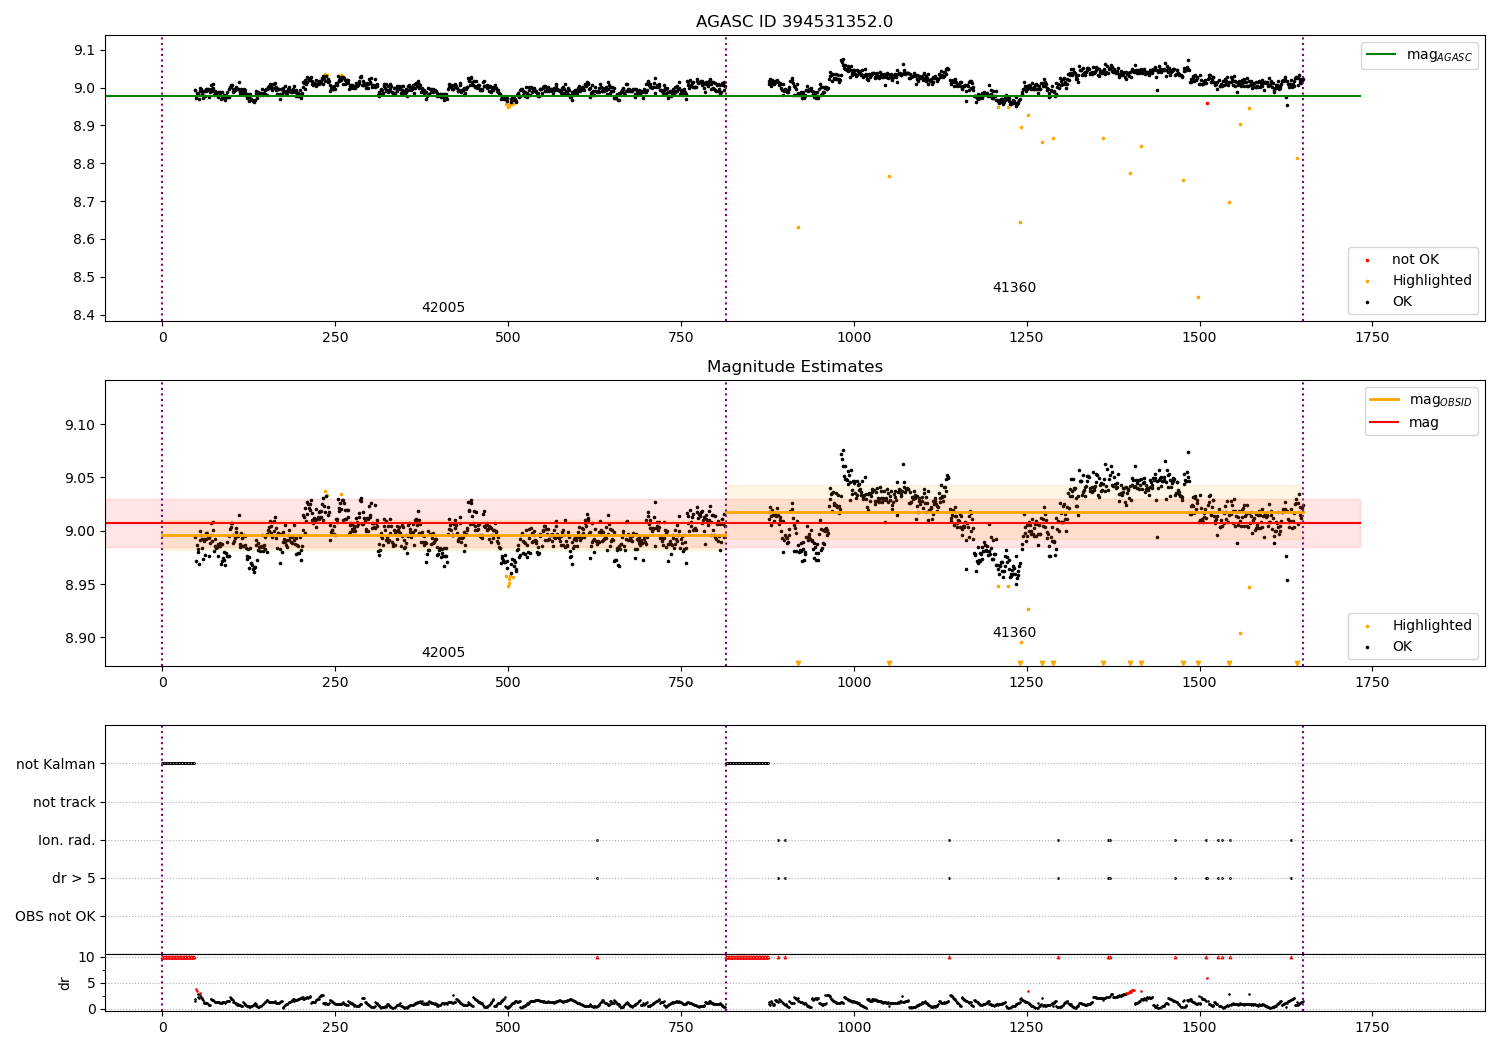
Task: Click the 'Ion. rad.' axis label
Action: 67,841
